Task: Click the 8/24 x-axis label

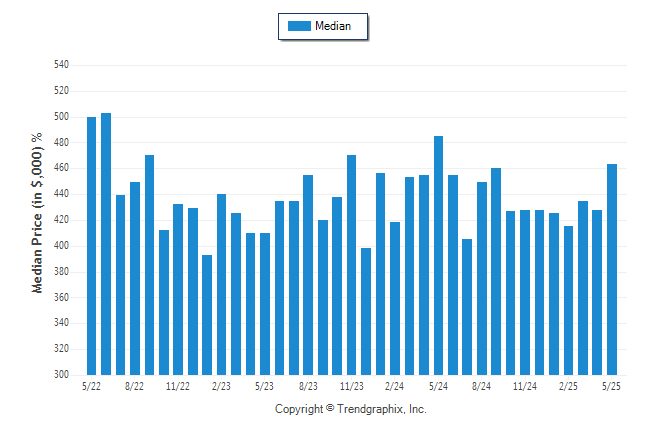Action: [482, 386]
